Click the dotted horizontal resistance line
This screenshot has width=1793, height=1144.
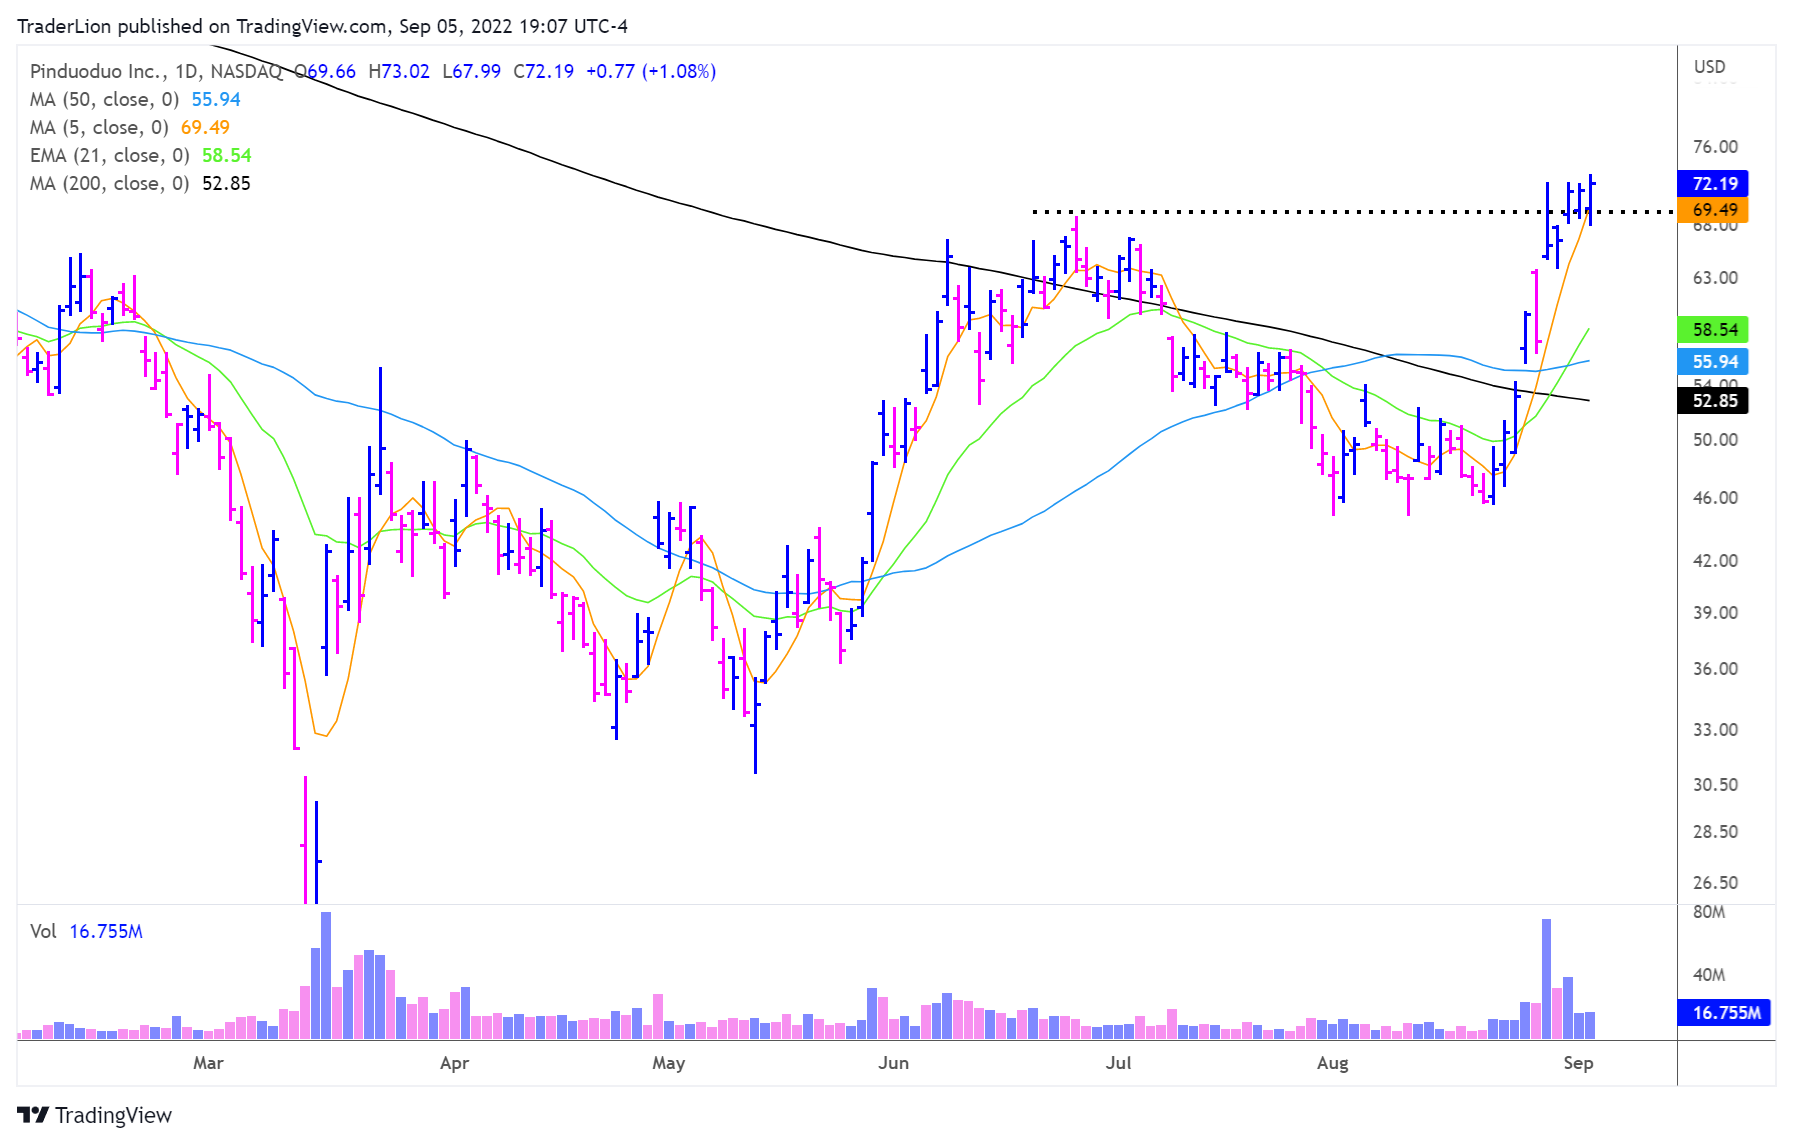[1352, 212]
